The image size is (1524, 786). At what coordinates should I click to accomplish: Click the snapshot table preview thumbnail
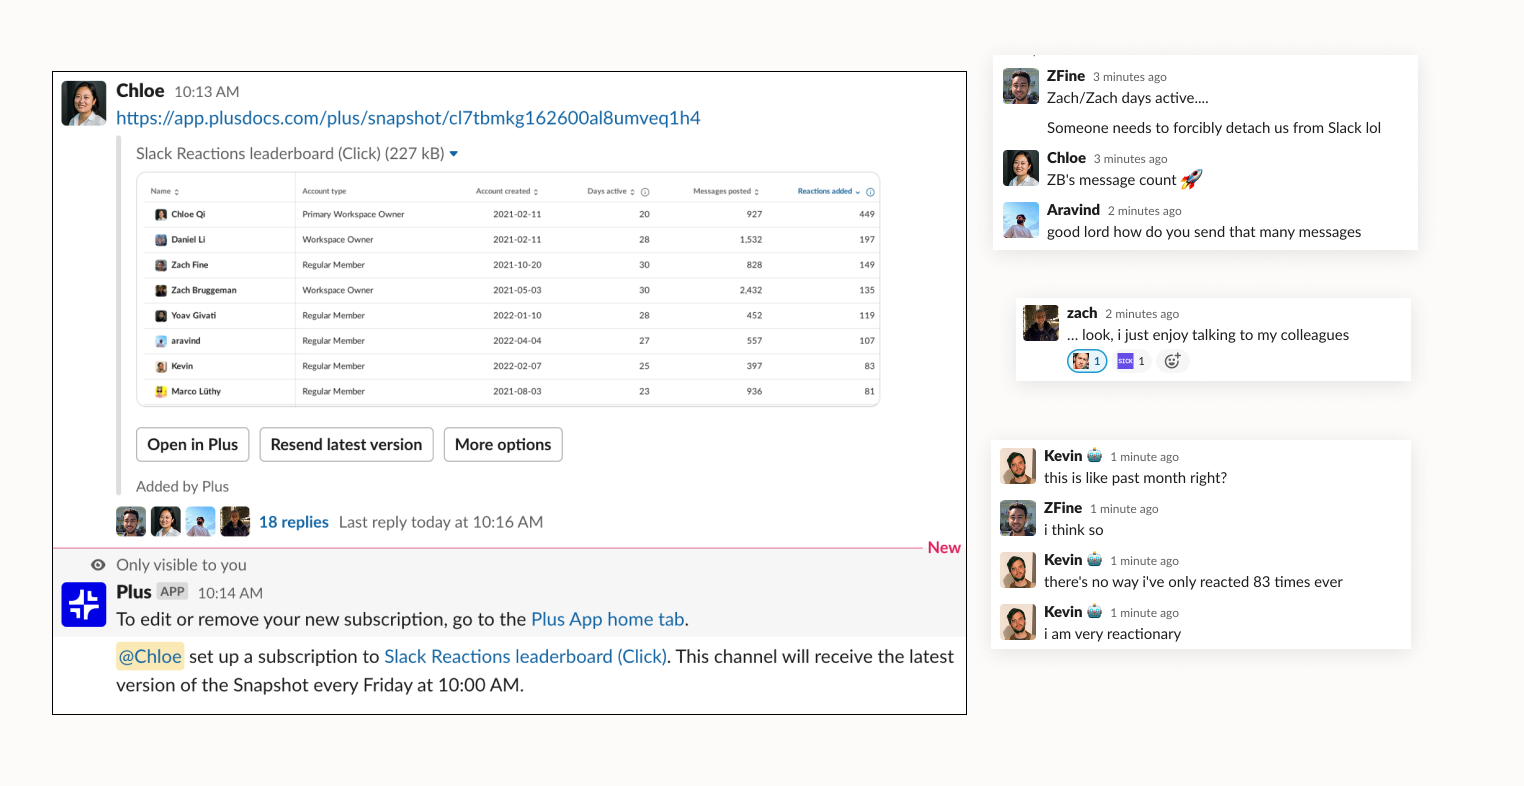(x=508, y=290)
